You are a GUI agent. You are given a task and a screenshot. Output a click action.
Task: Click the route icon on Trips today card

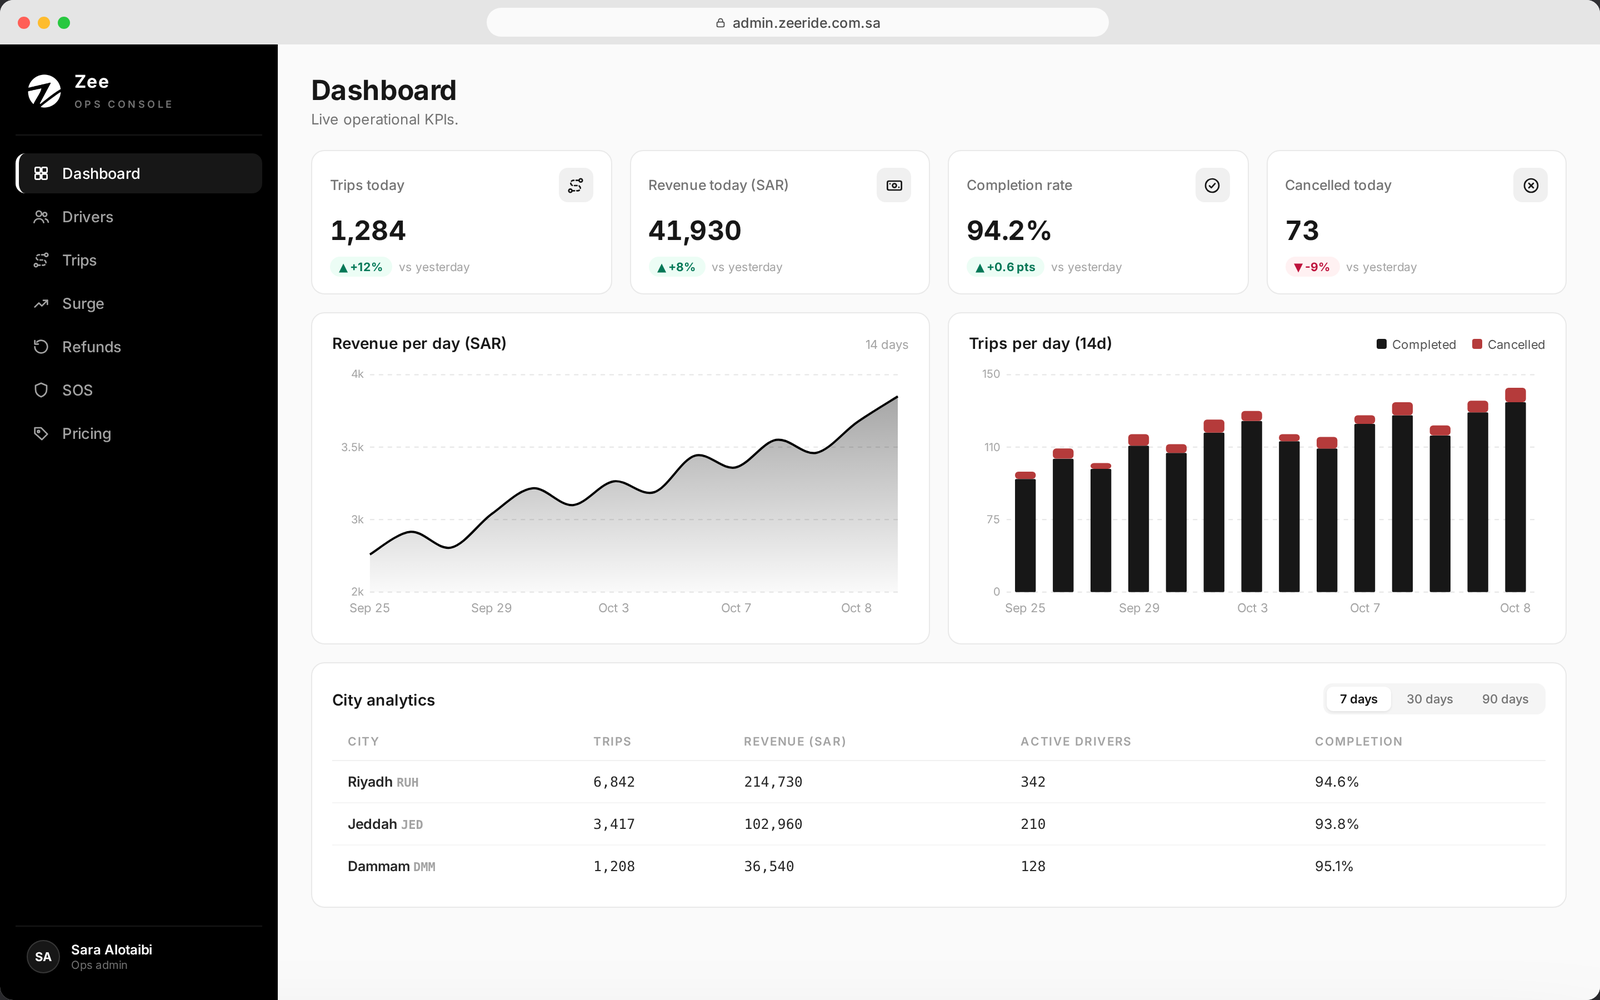click(576, 185)
